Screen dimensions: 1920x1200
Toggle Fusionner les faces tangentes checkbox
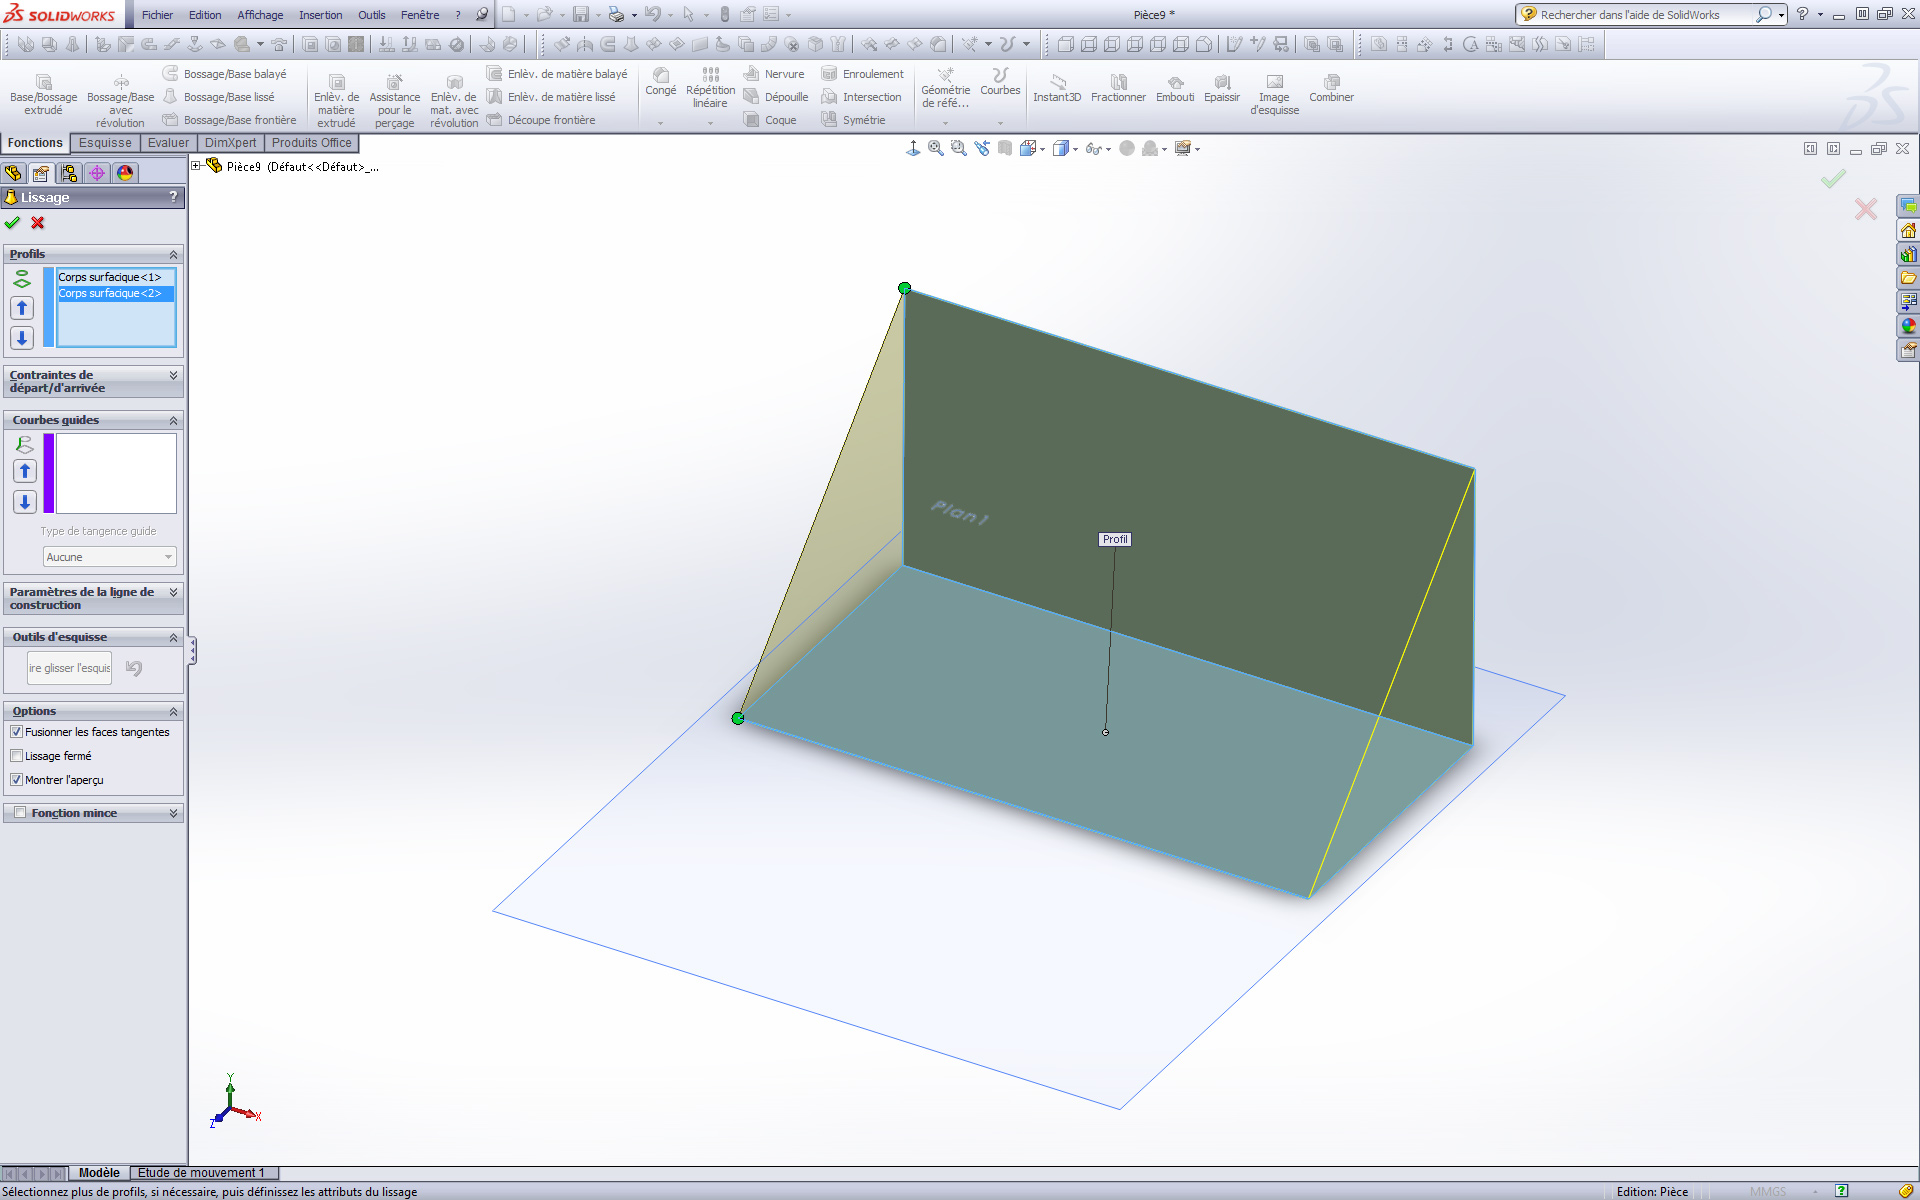(16, 732)
